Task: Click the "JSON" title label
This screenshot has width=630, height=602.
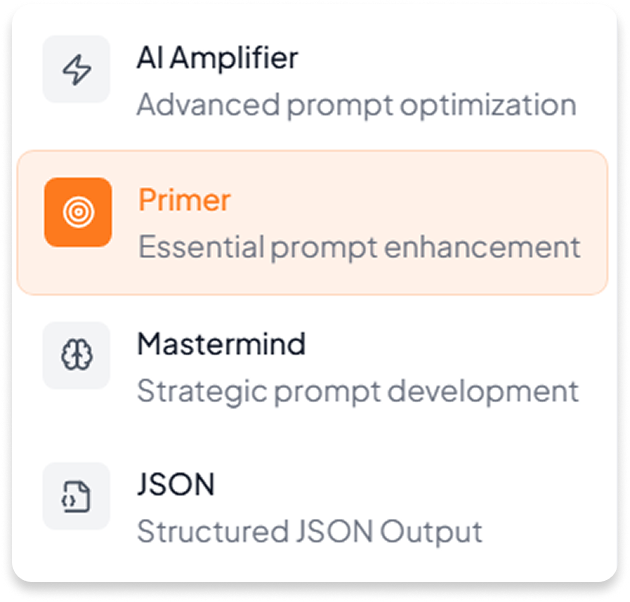Action: (x=176, y=486)
